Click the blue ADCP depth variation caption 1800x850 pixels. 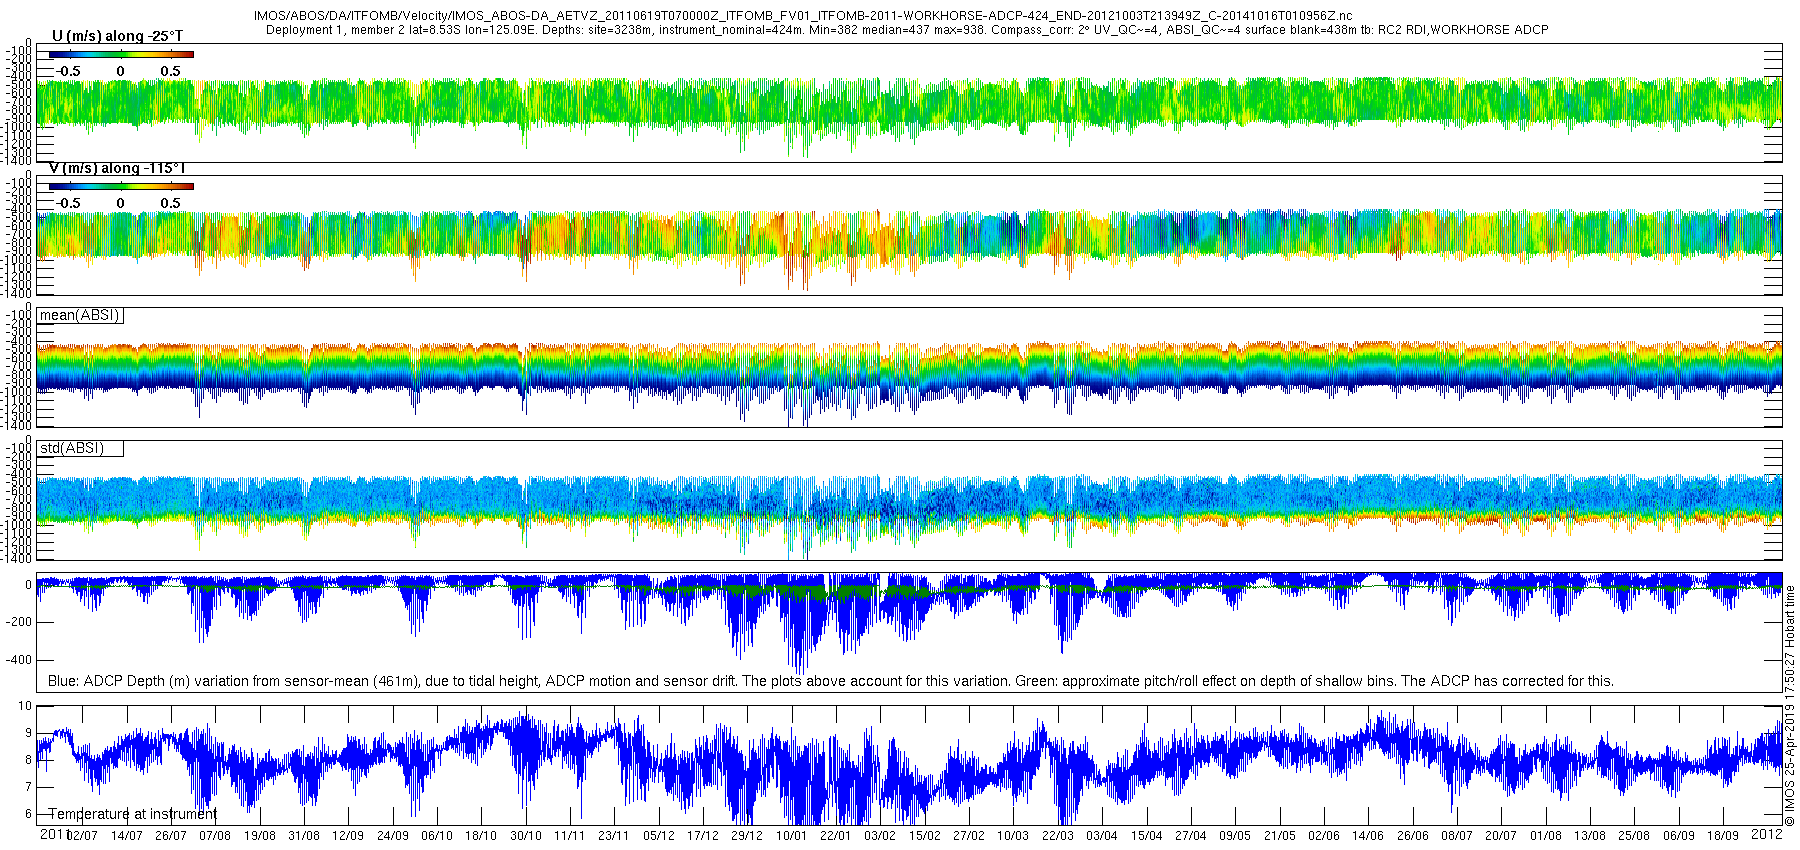click(830, 681)
